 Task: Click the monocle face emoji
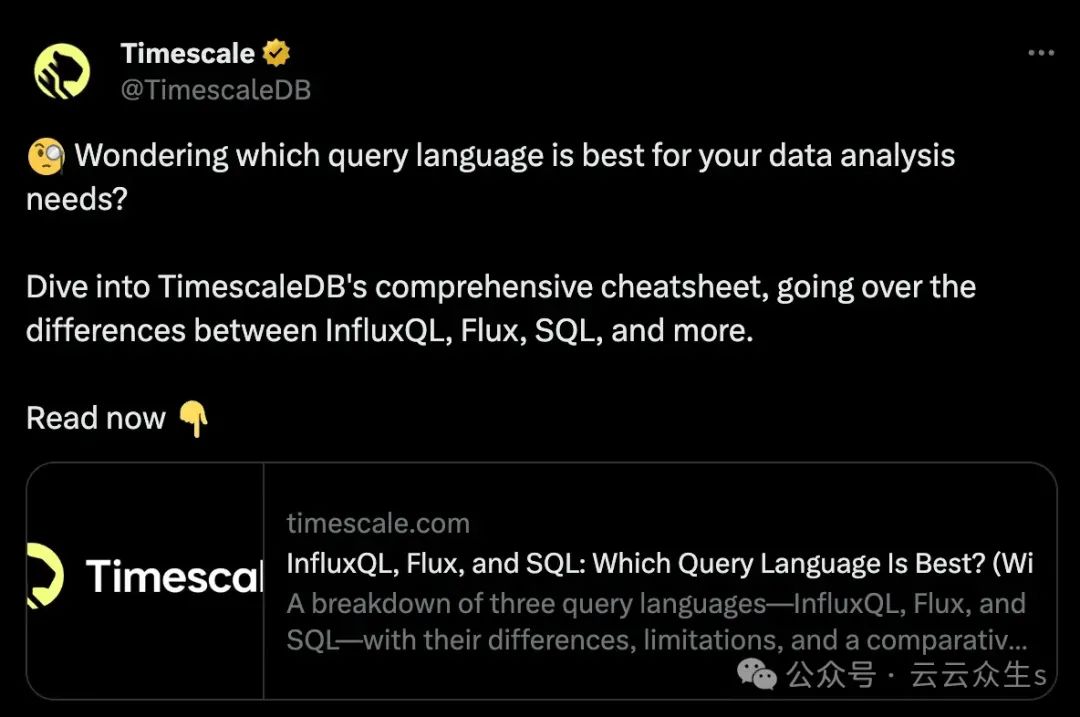pos(46,157)
